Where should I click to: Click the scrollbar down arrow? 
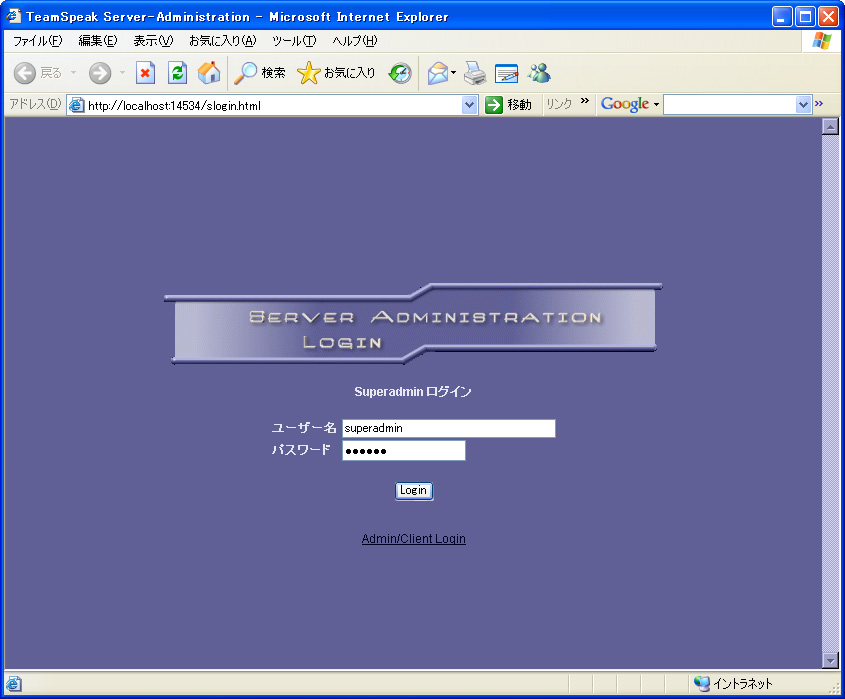coord(830,660)
